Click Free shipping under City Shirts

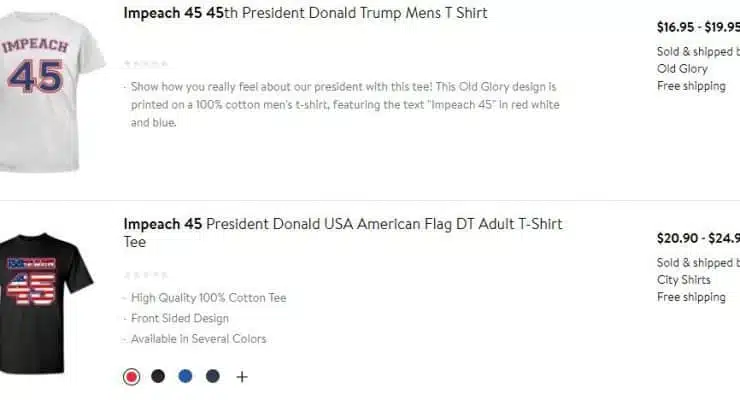pyautogui.click(x=691, y=297)
